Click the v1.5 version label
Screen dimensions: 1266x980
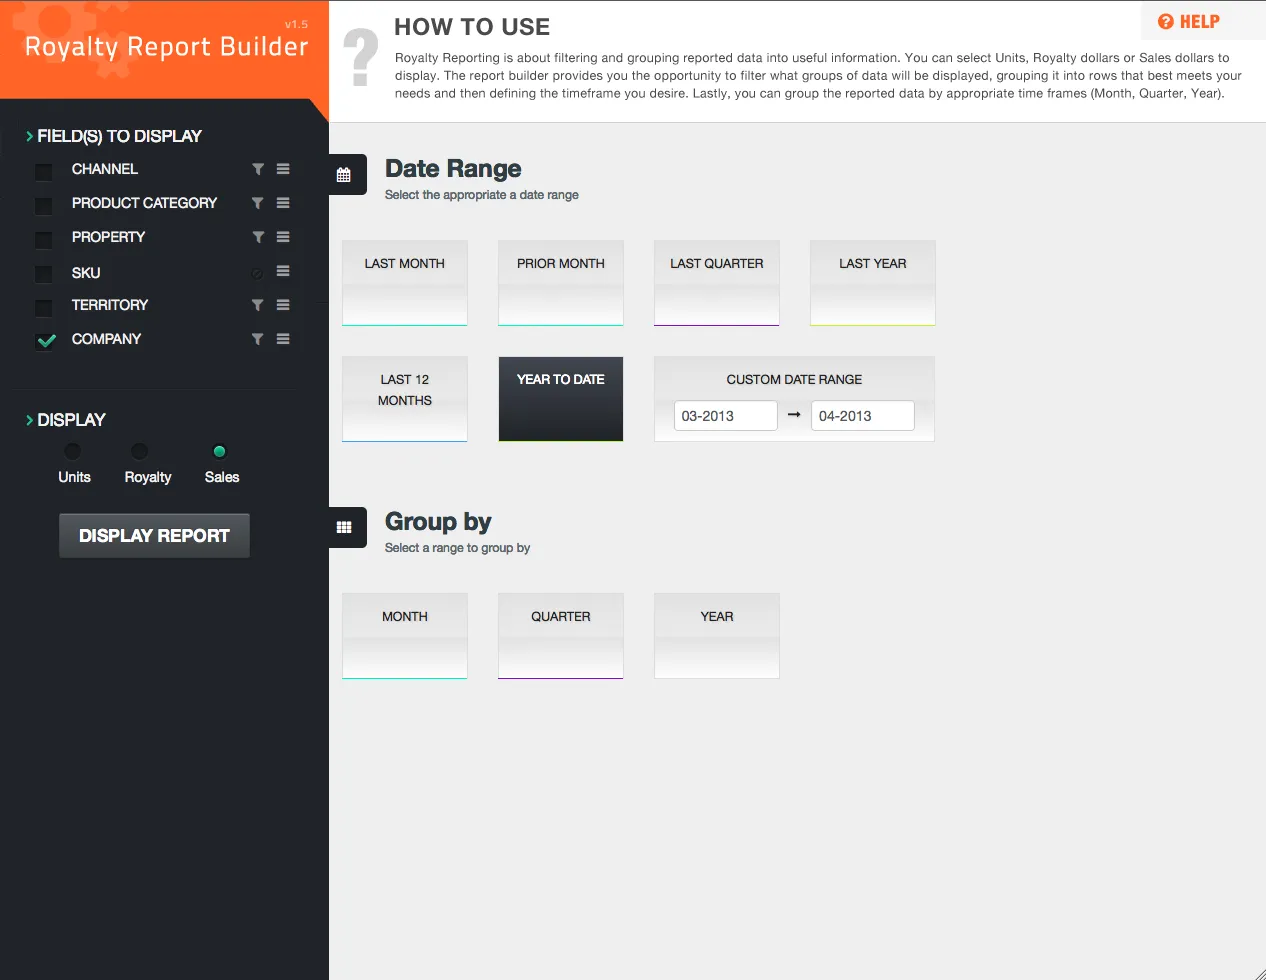(x=296, y=24)
